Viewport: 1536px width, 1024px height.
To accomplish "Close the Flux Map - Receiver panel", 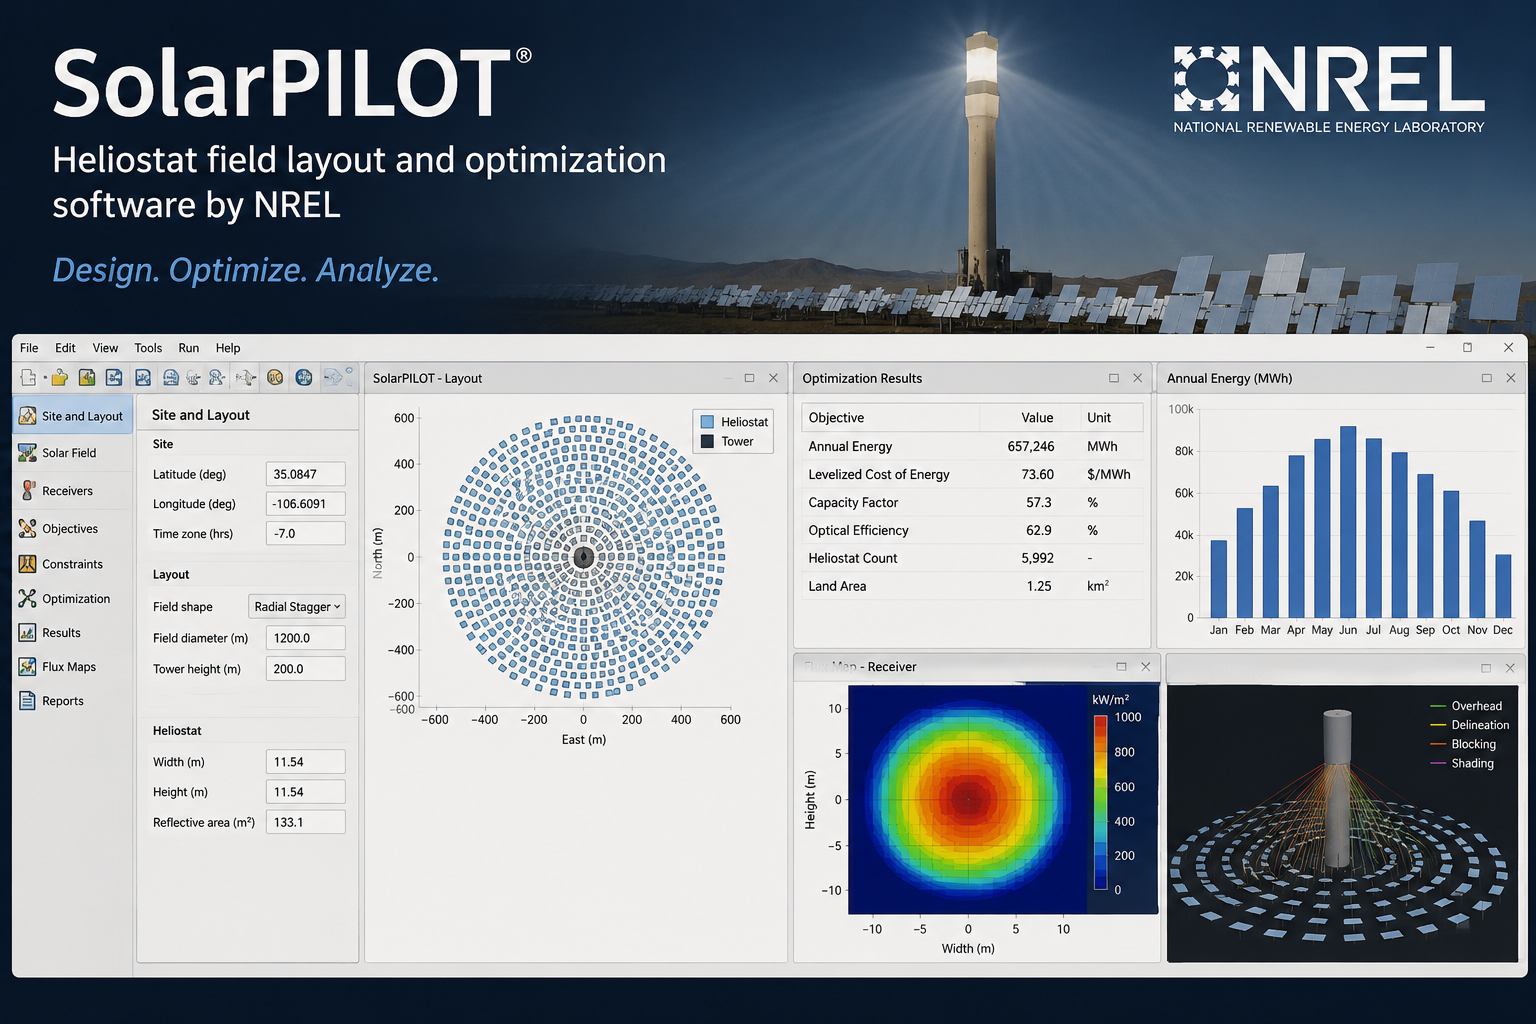I will point(1146,667).
